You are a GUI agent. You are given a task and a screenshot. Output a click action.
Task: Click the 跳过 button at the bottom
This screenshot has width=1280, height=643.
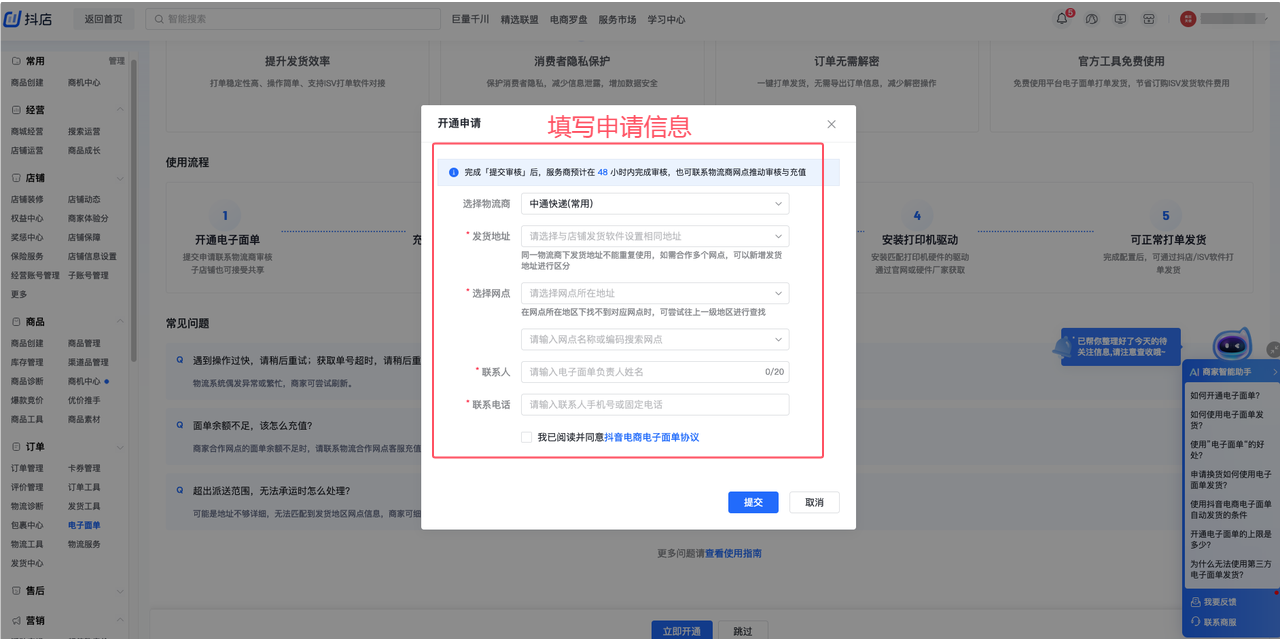[742, 631]
